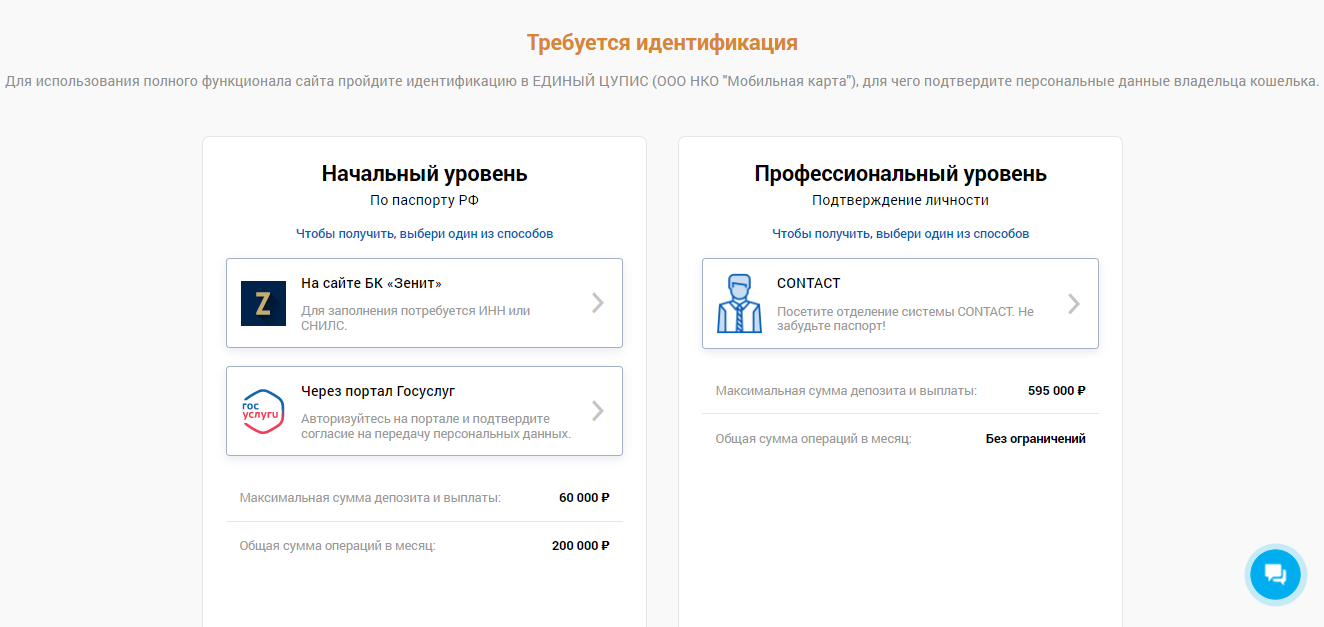Click 'Авторизуйтесь на портале' description text
Screen dimensions: 1324x627
point(436,426)
